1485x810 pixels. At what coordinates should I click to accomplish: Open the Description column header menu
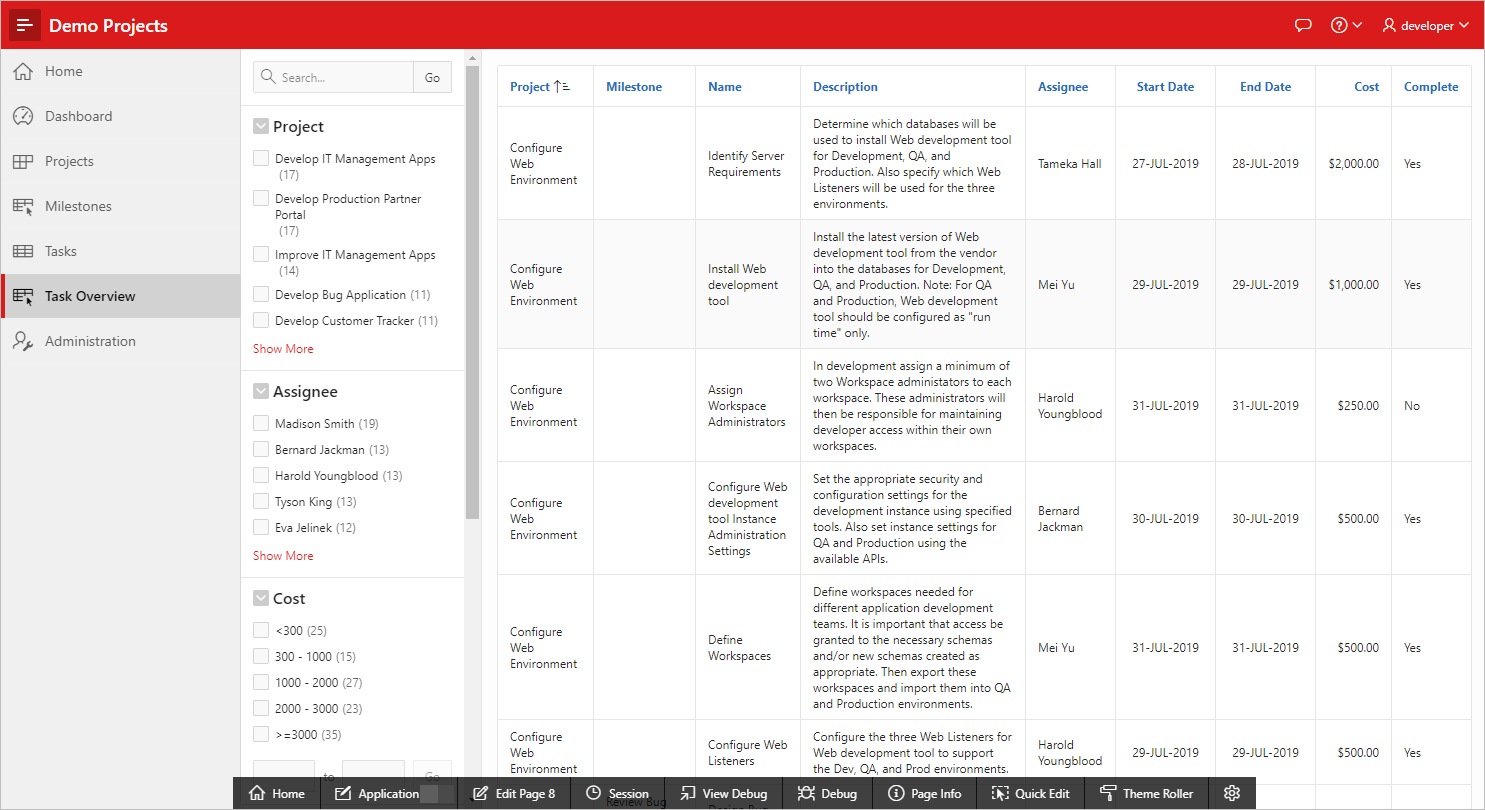(x=845, y=87)
